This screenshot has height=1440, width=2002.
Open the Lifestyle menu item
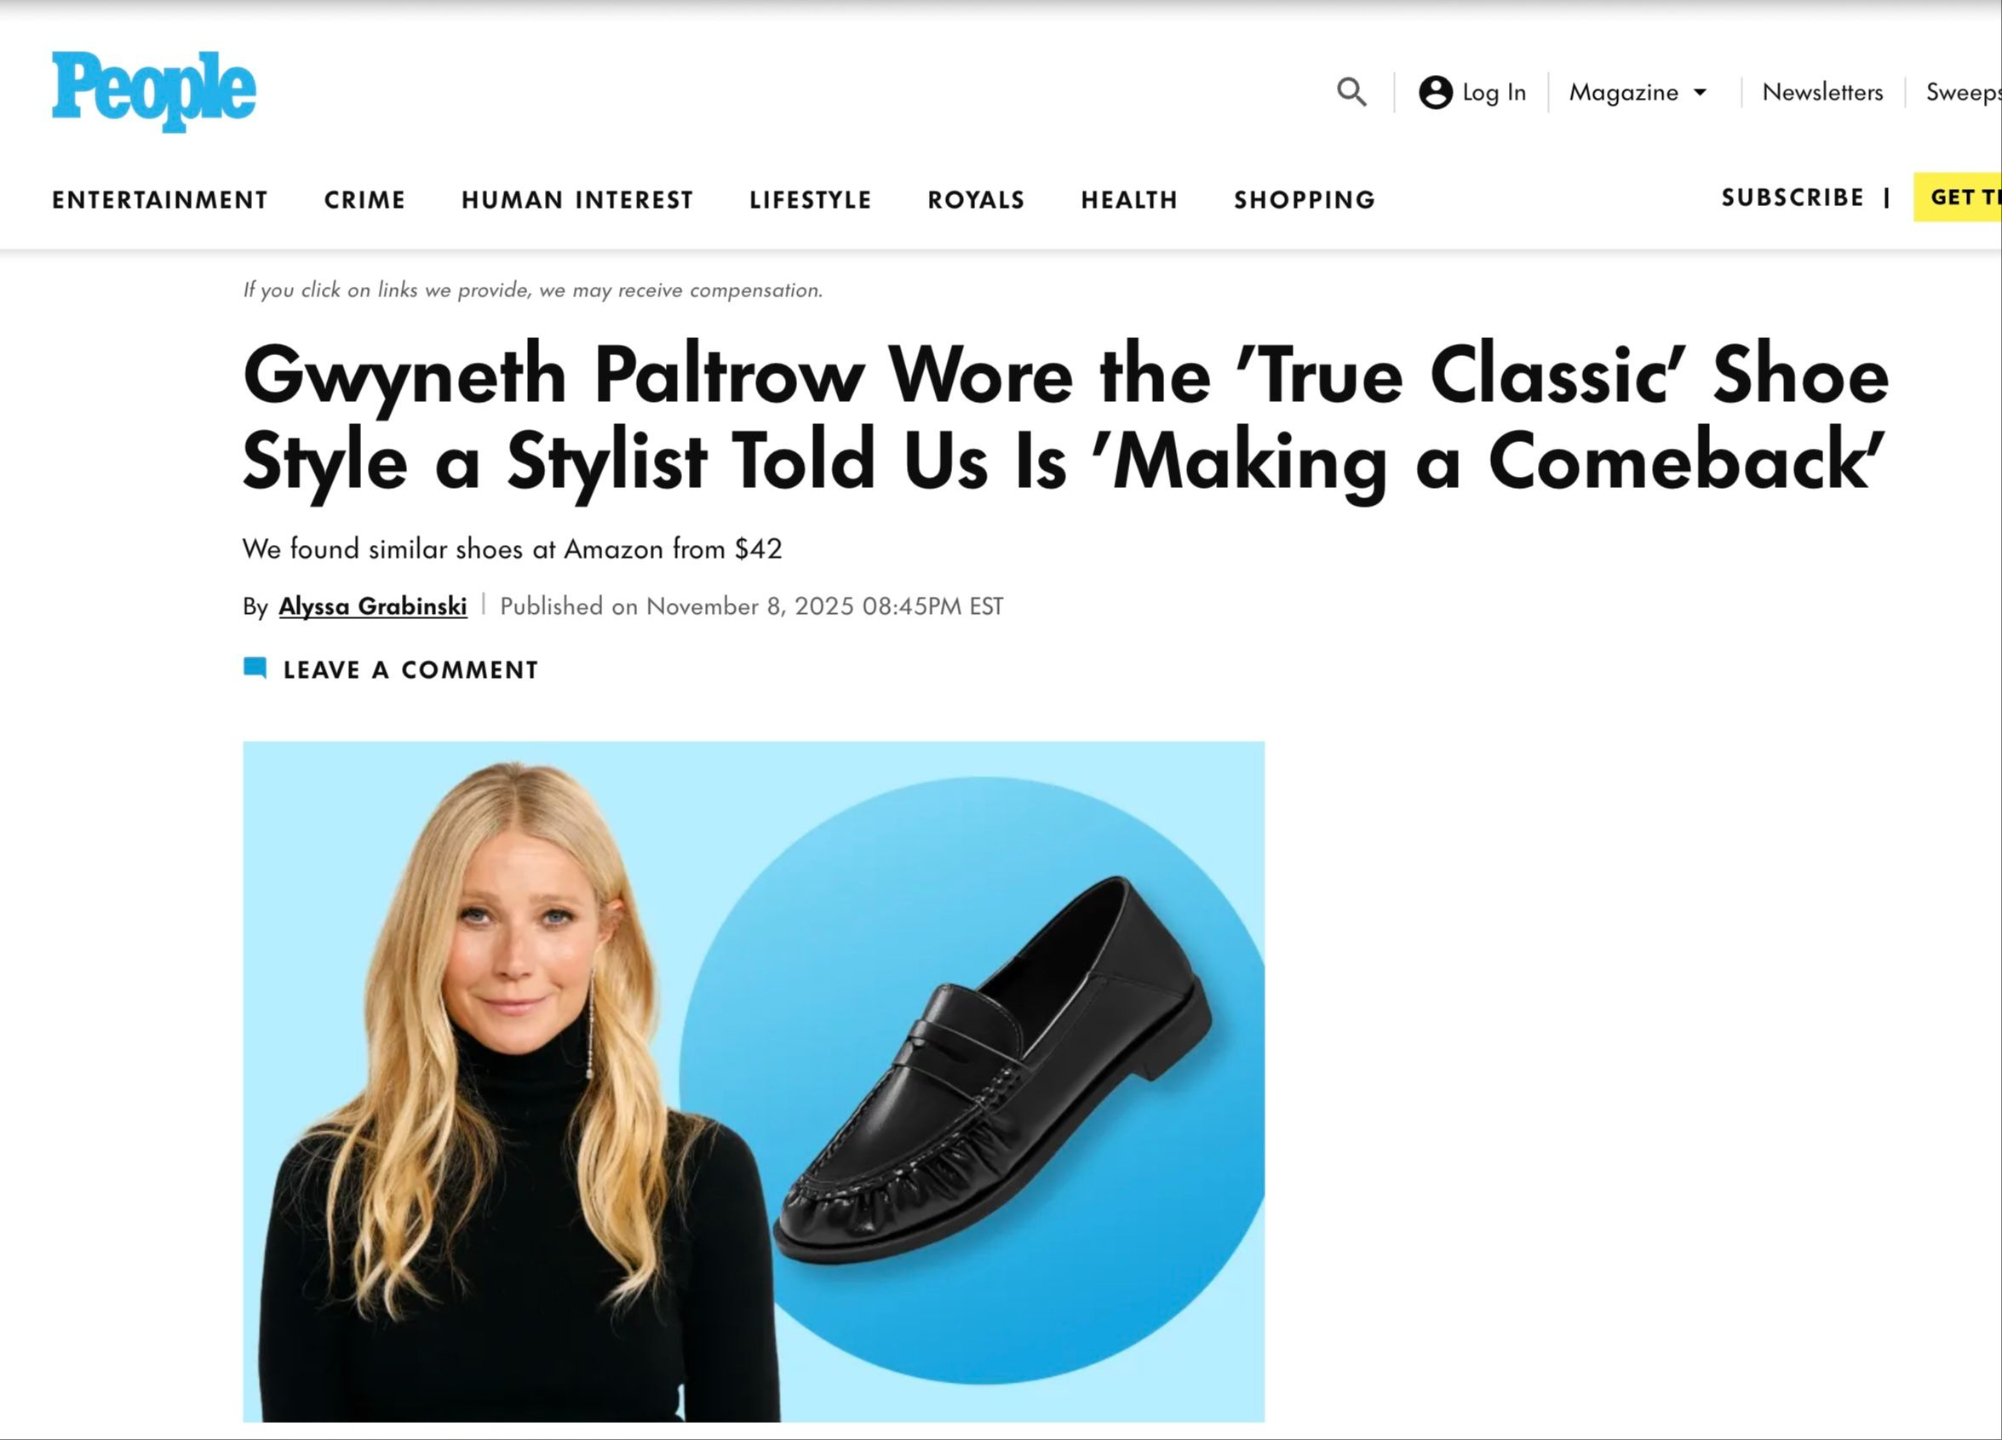(810, 200)
